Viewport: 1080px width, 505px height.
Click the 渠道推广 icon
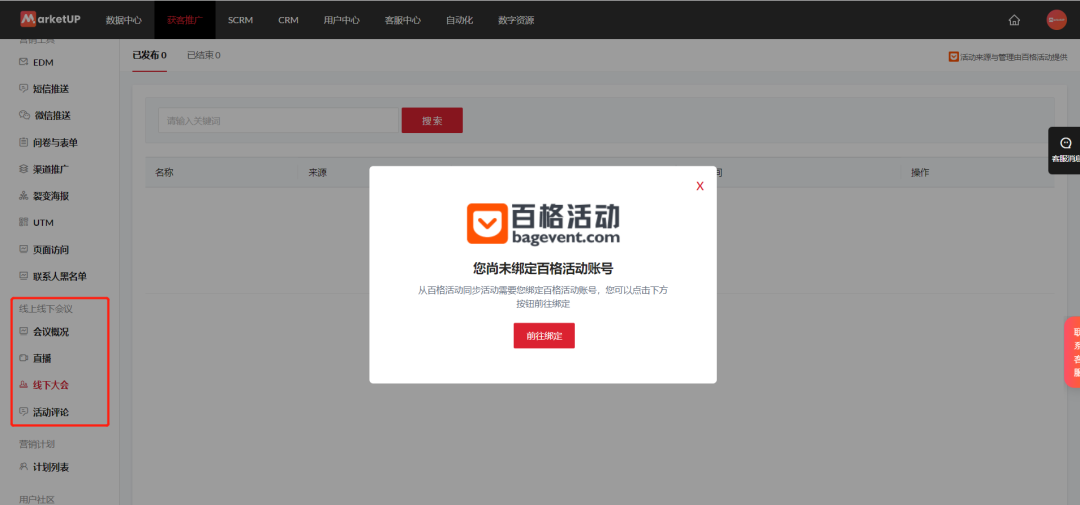[23, 169]
